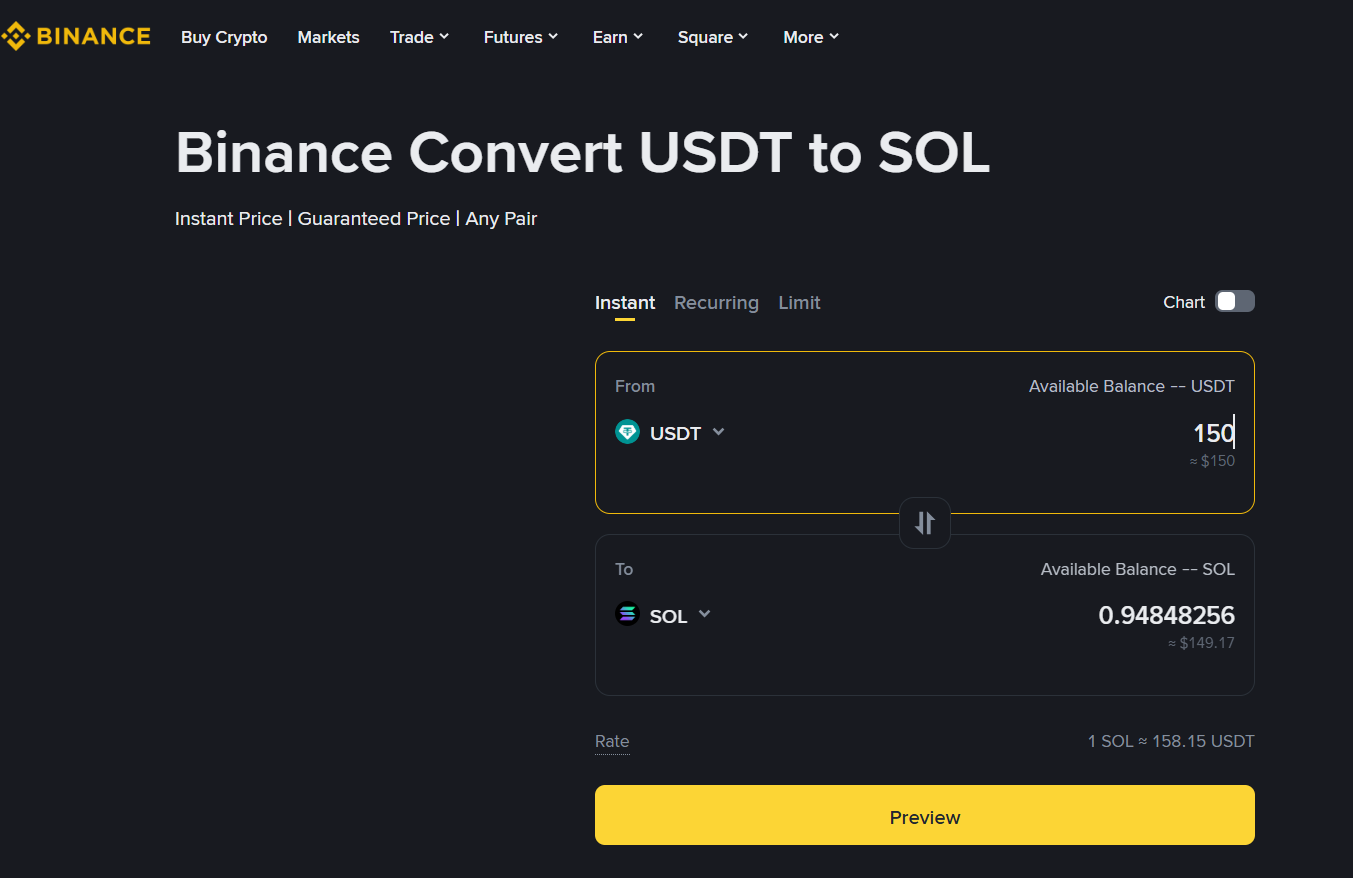Click the From amount field showing 150
1353x878 pixels.
tap(1213, 433)
